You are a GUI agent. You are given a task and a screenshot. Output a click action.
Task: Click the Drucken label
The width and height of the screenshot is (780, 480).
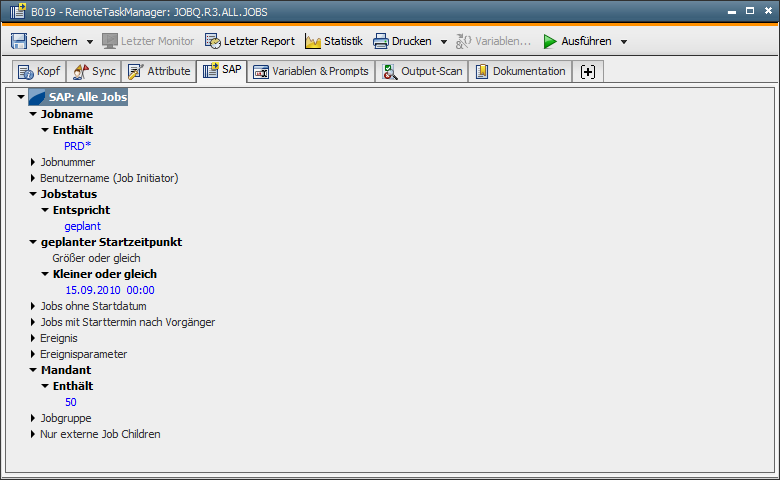[x=411, y=41]
